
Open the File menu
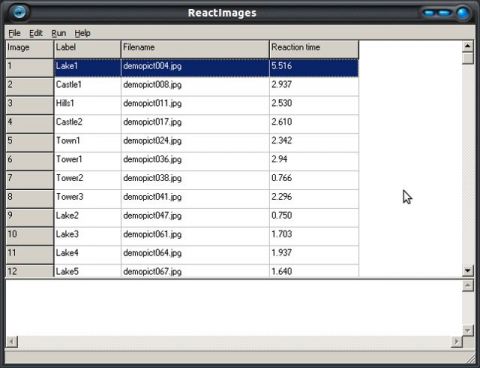[14, 33]
